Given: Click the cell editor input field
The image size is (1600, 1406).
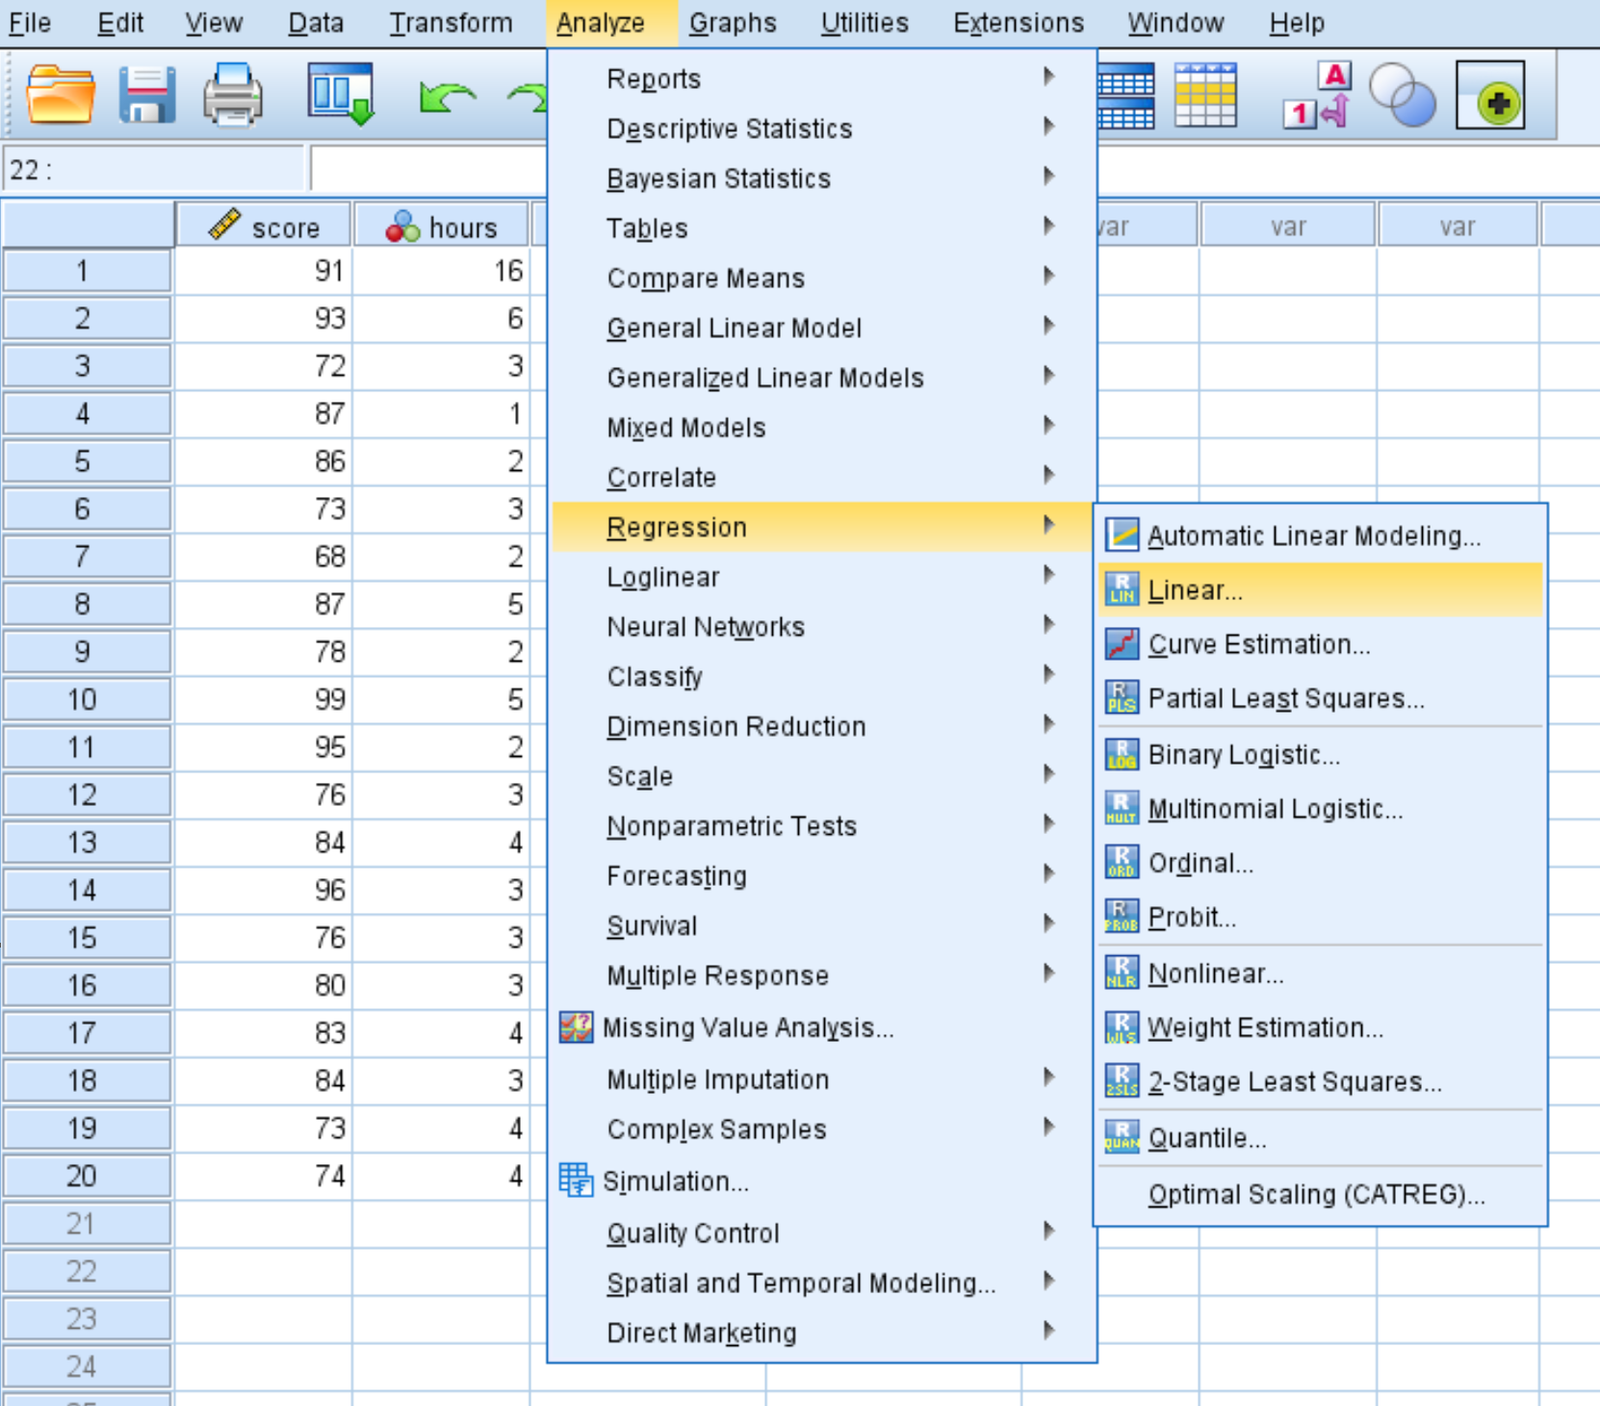Looking at the screenshot, I should [428, 169].
